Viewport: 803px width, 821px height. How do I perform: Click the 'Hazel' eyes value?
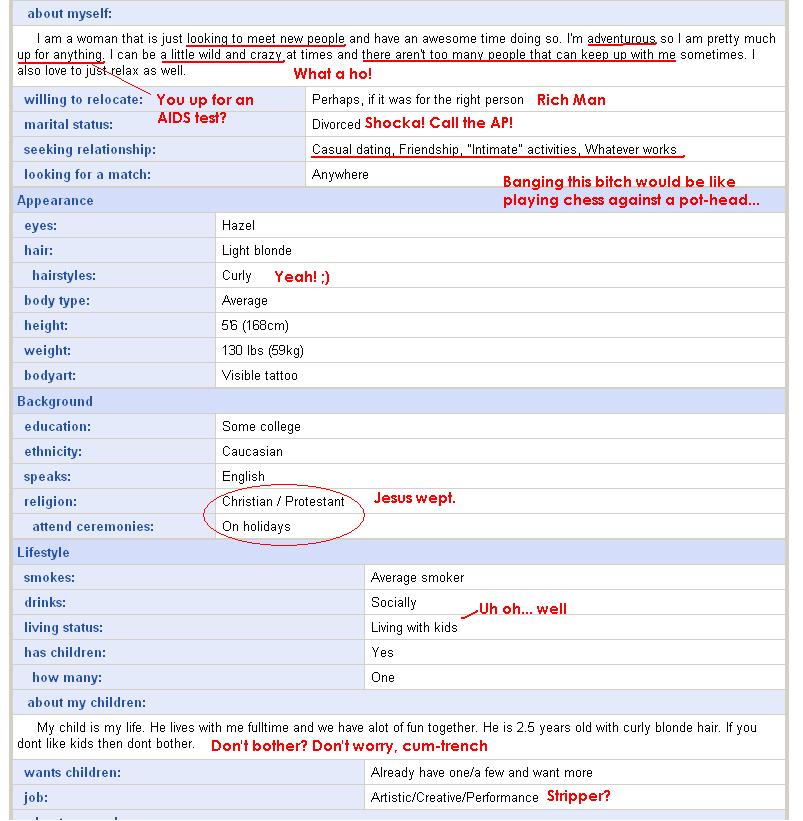click(238, 226)
